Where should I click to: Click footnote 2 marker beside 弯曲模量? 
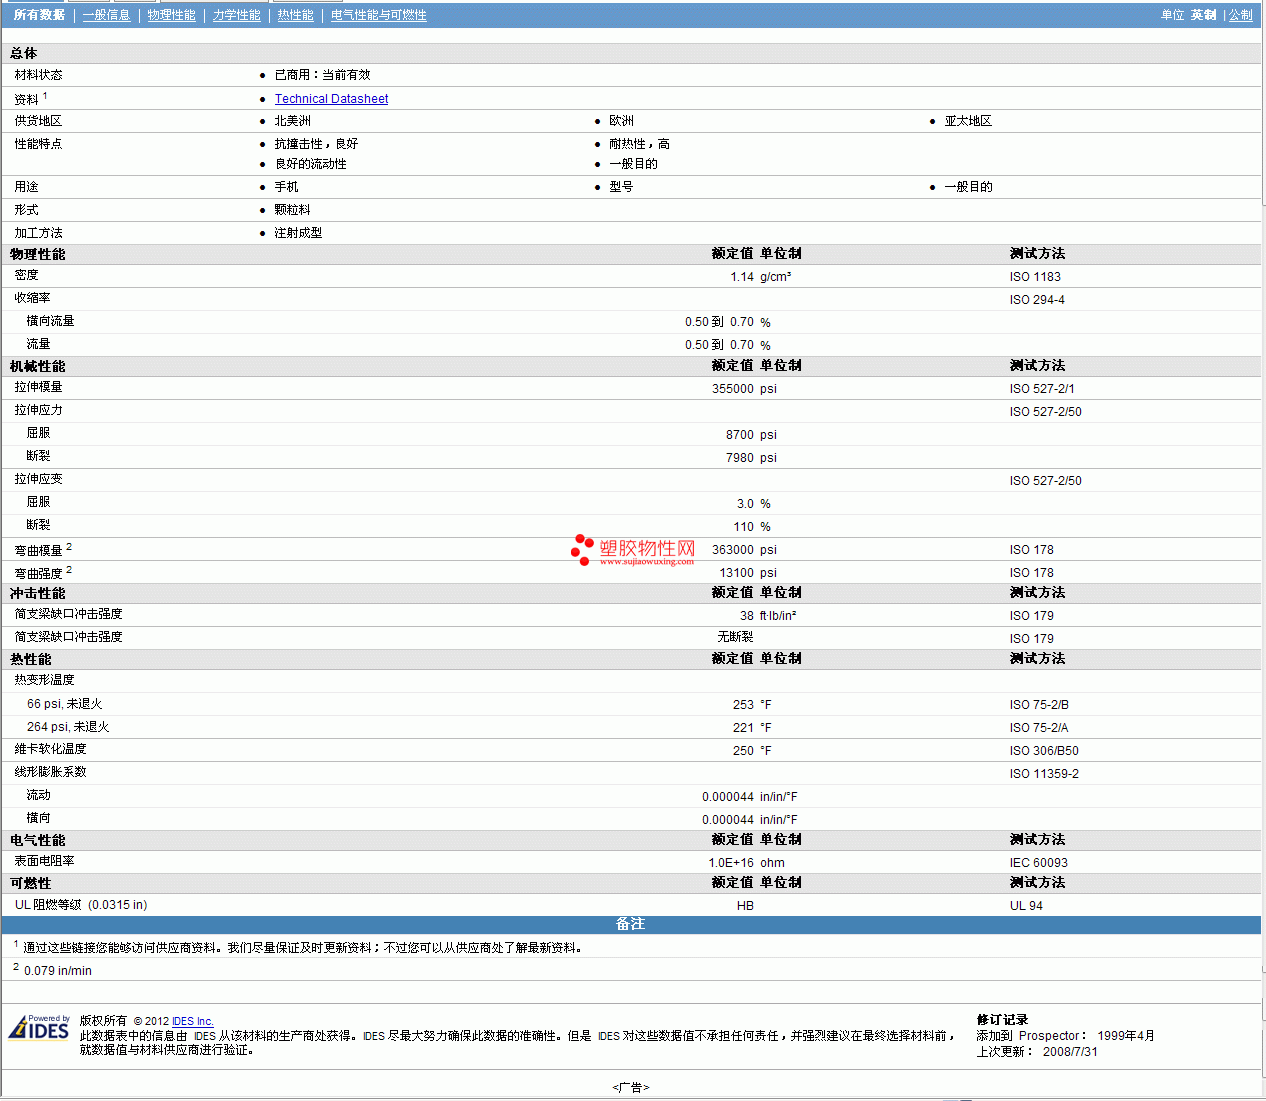tap(69, 547)
